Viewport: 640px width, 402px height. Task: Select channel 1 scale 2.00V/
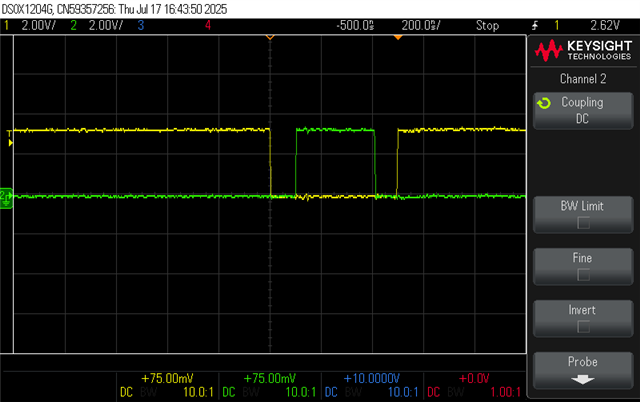pos(38,26)
